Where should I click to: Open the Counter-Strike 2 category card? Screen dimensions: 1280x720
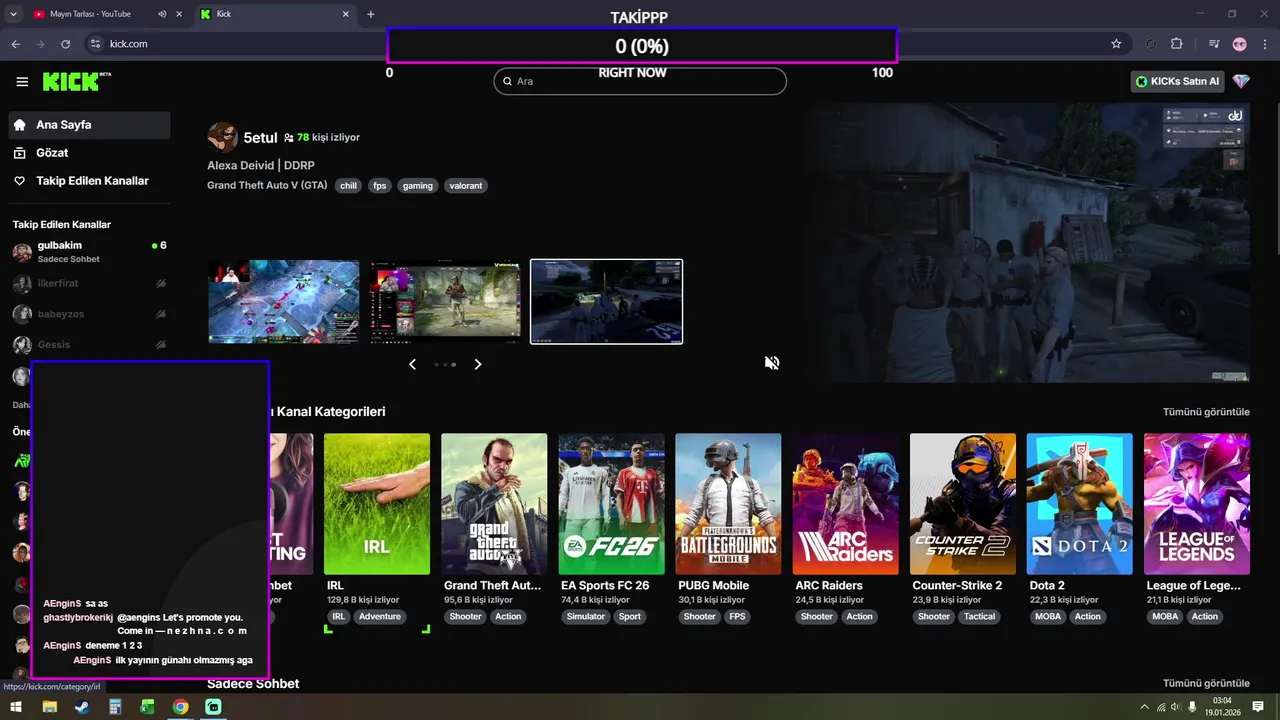pyautogui.click(x=962, y=504)
